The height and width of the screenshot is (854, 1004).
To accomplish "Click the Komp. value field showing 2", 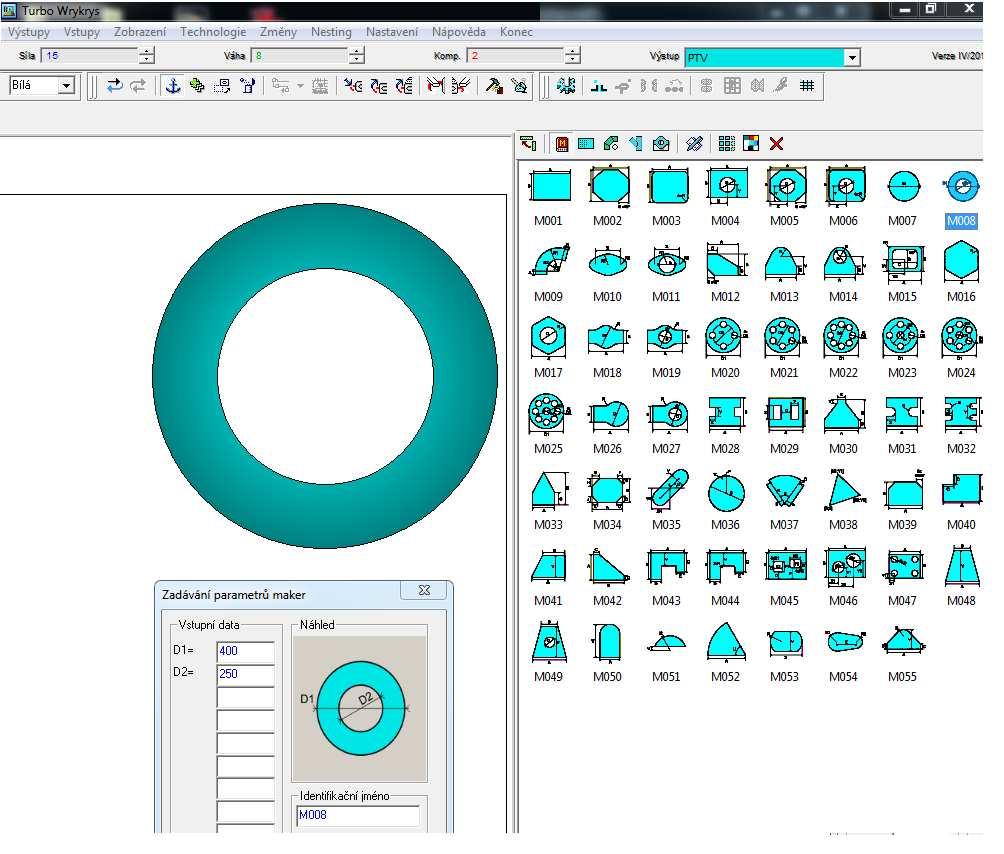I will click(x=515, y=56).
